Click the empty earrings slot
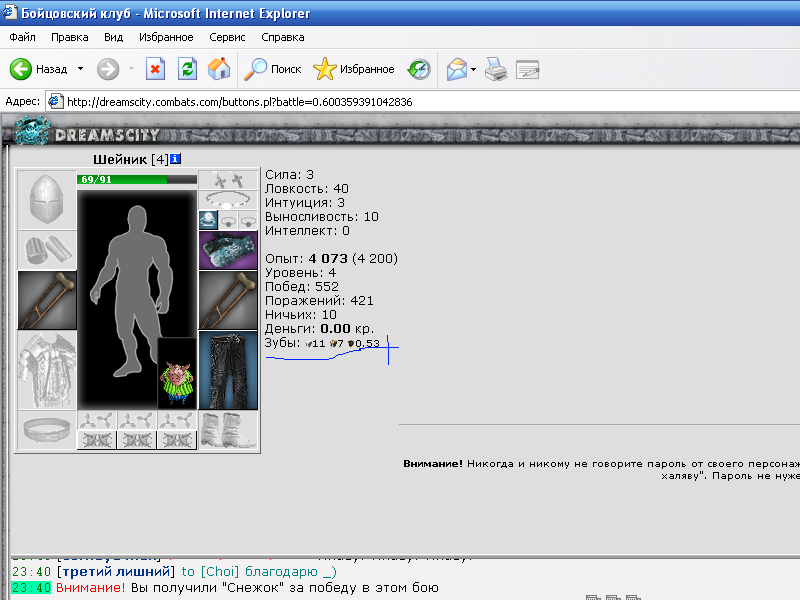The height and width of the screenshot is (600, 800). pyautogui.click(x=228, y=180)
